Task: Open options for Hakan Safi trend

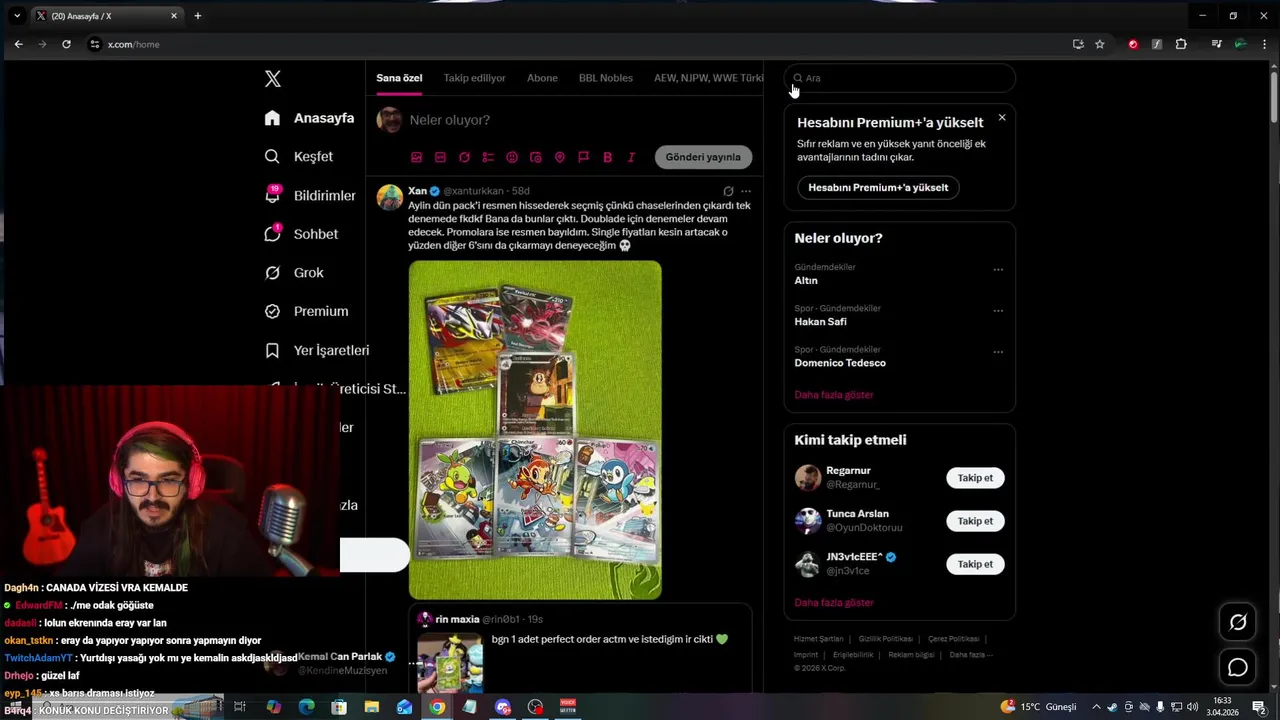Action: coord(998,311)
